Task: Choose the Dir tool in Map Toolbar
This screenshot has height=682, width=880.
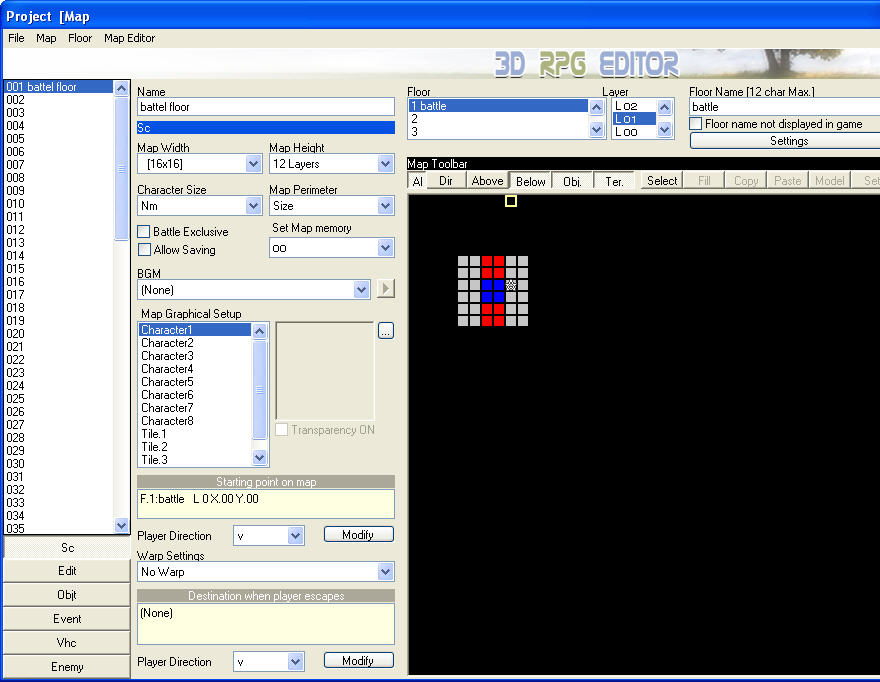Action: pyautogui.click(x=446, y=181)
